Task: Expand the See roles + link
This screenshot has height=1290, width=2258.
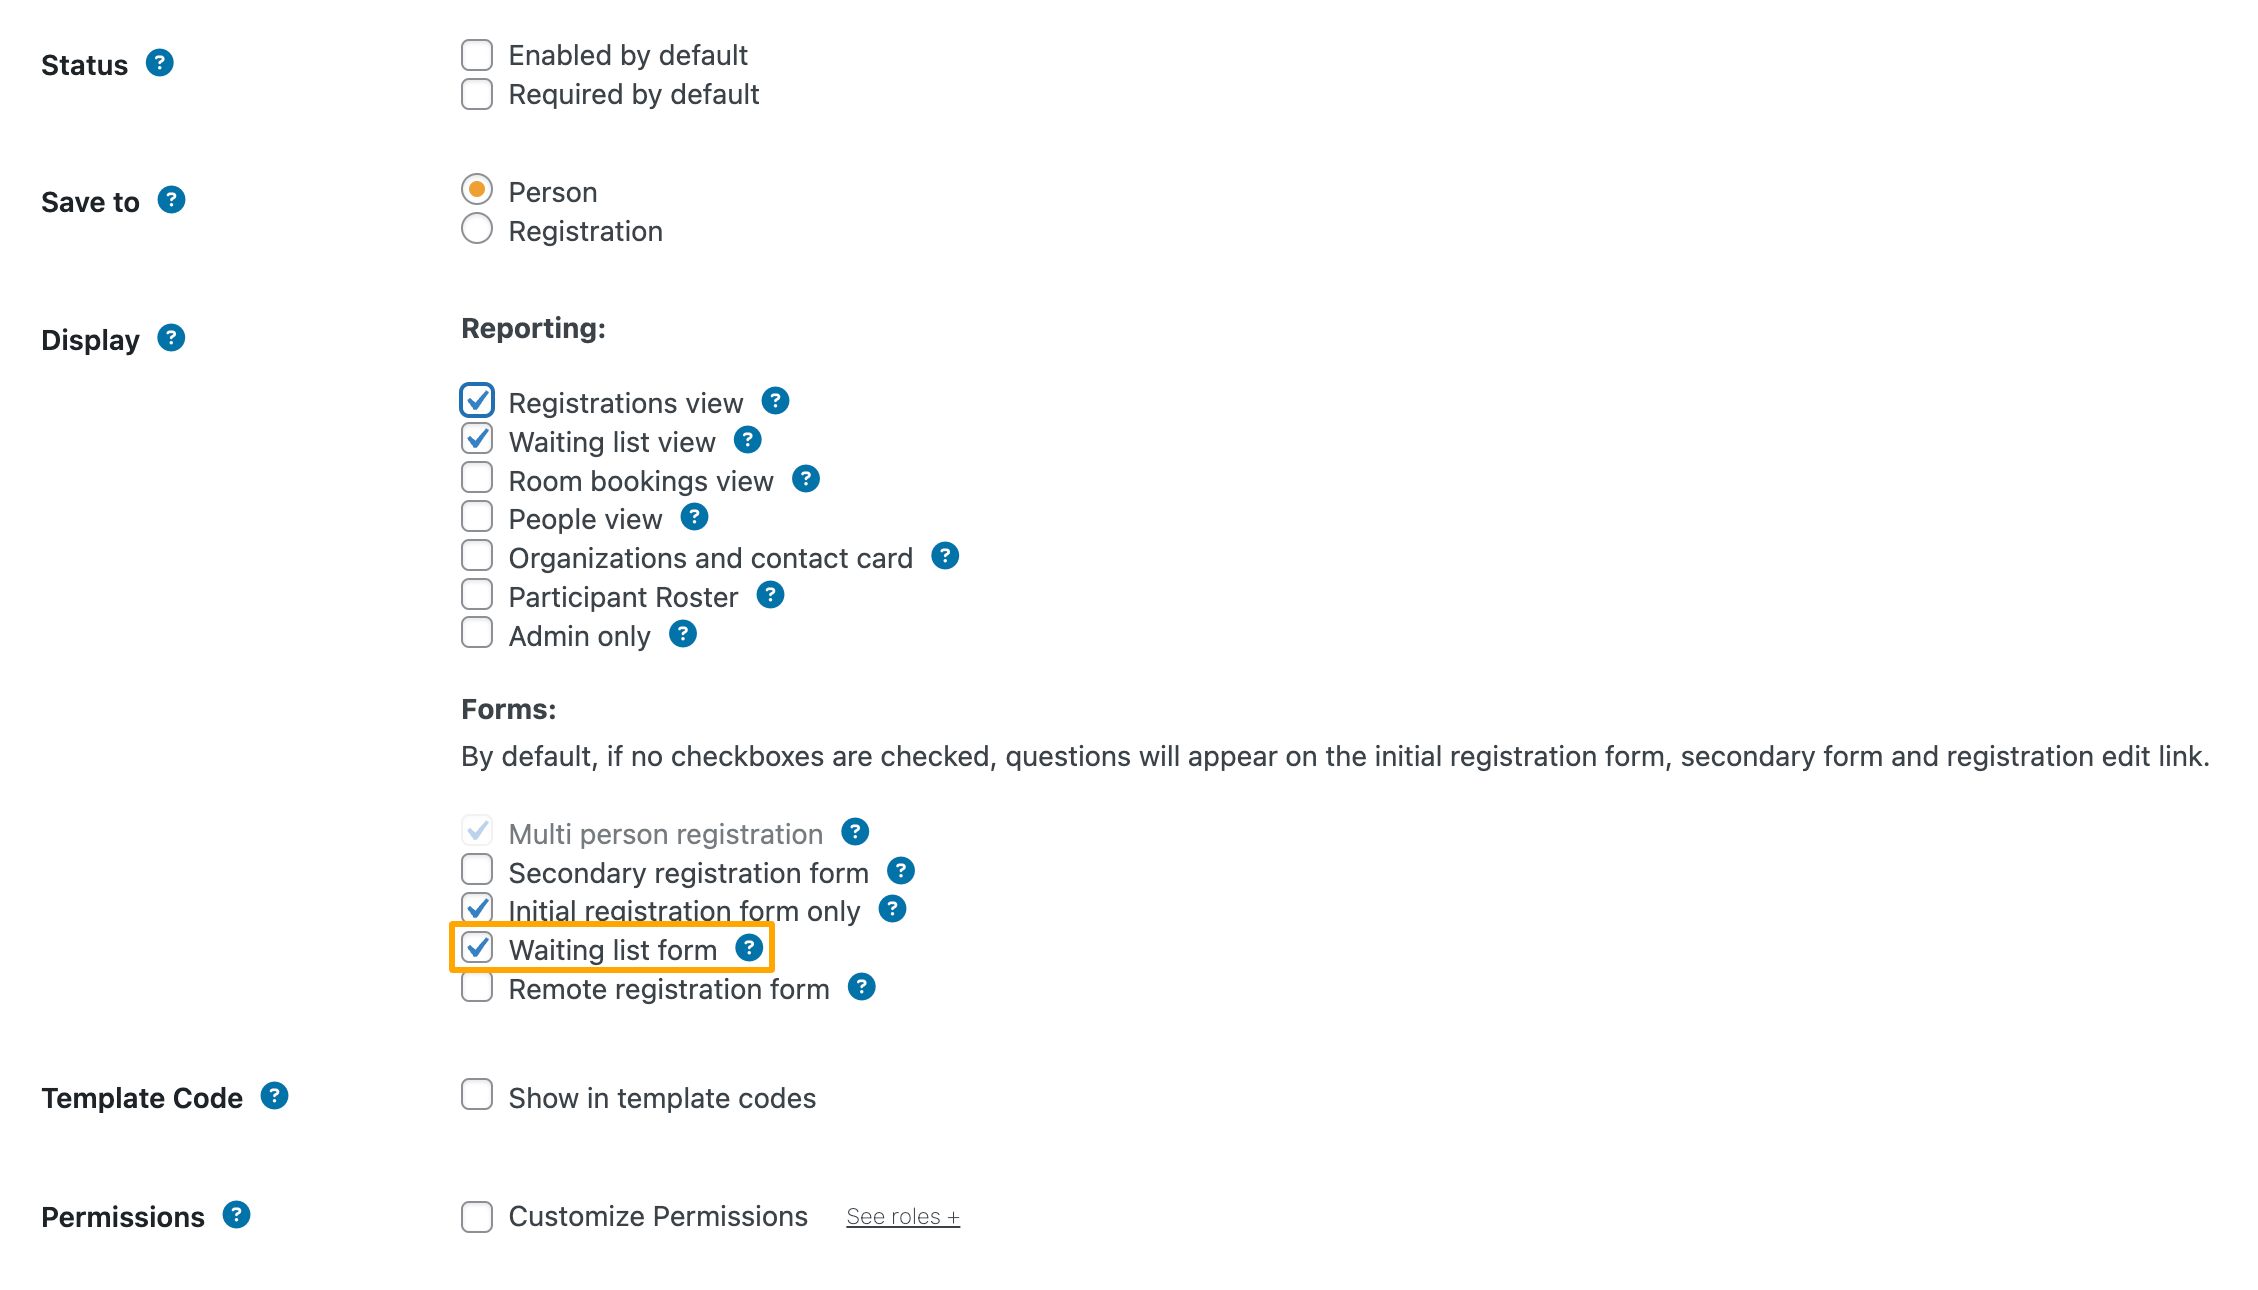Action: click(903, 1217)
